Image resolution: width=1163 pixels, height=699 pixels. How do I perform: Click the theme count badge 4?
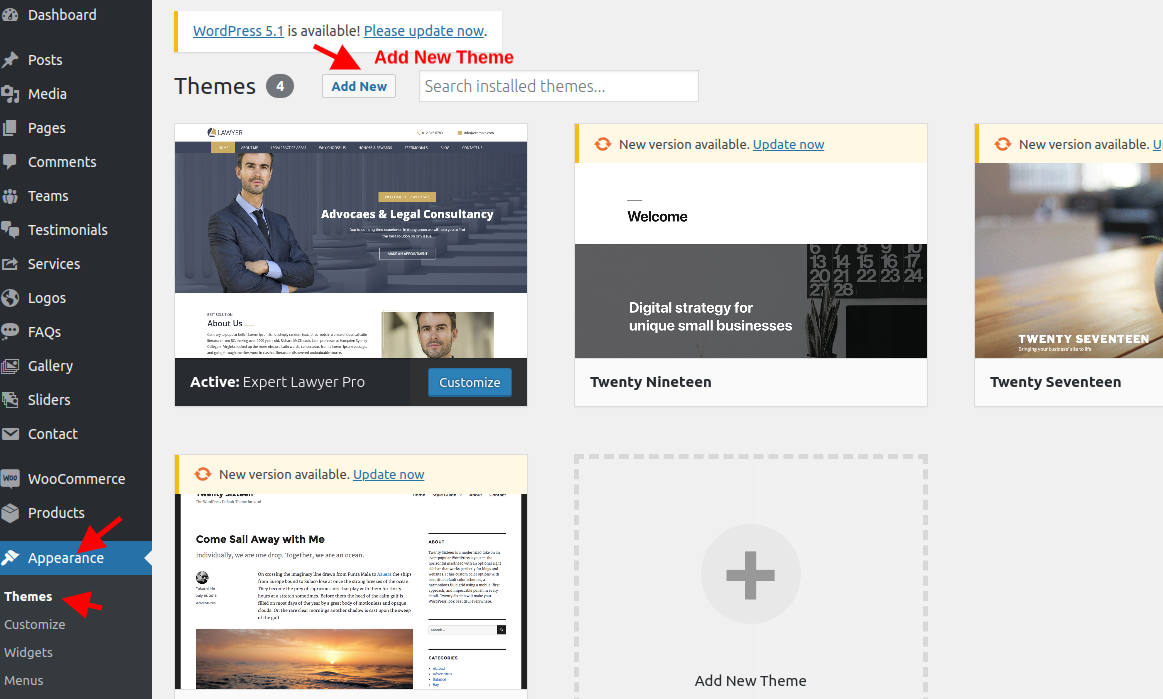pos(280,86)
